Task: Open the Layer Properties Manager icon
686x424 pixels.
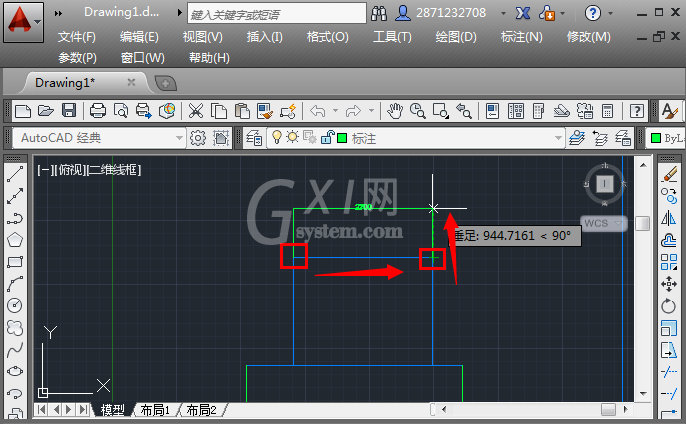Action: pyautogui.click(x=253, y=138)
